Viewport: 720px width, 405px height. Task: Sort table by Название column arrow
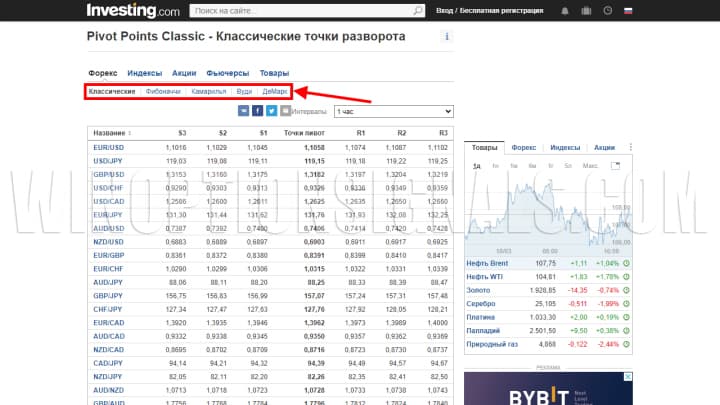click(x=129, y=133)
